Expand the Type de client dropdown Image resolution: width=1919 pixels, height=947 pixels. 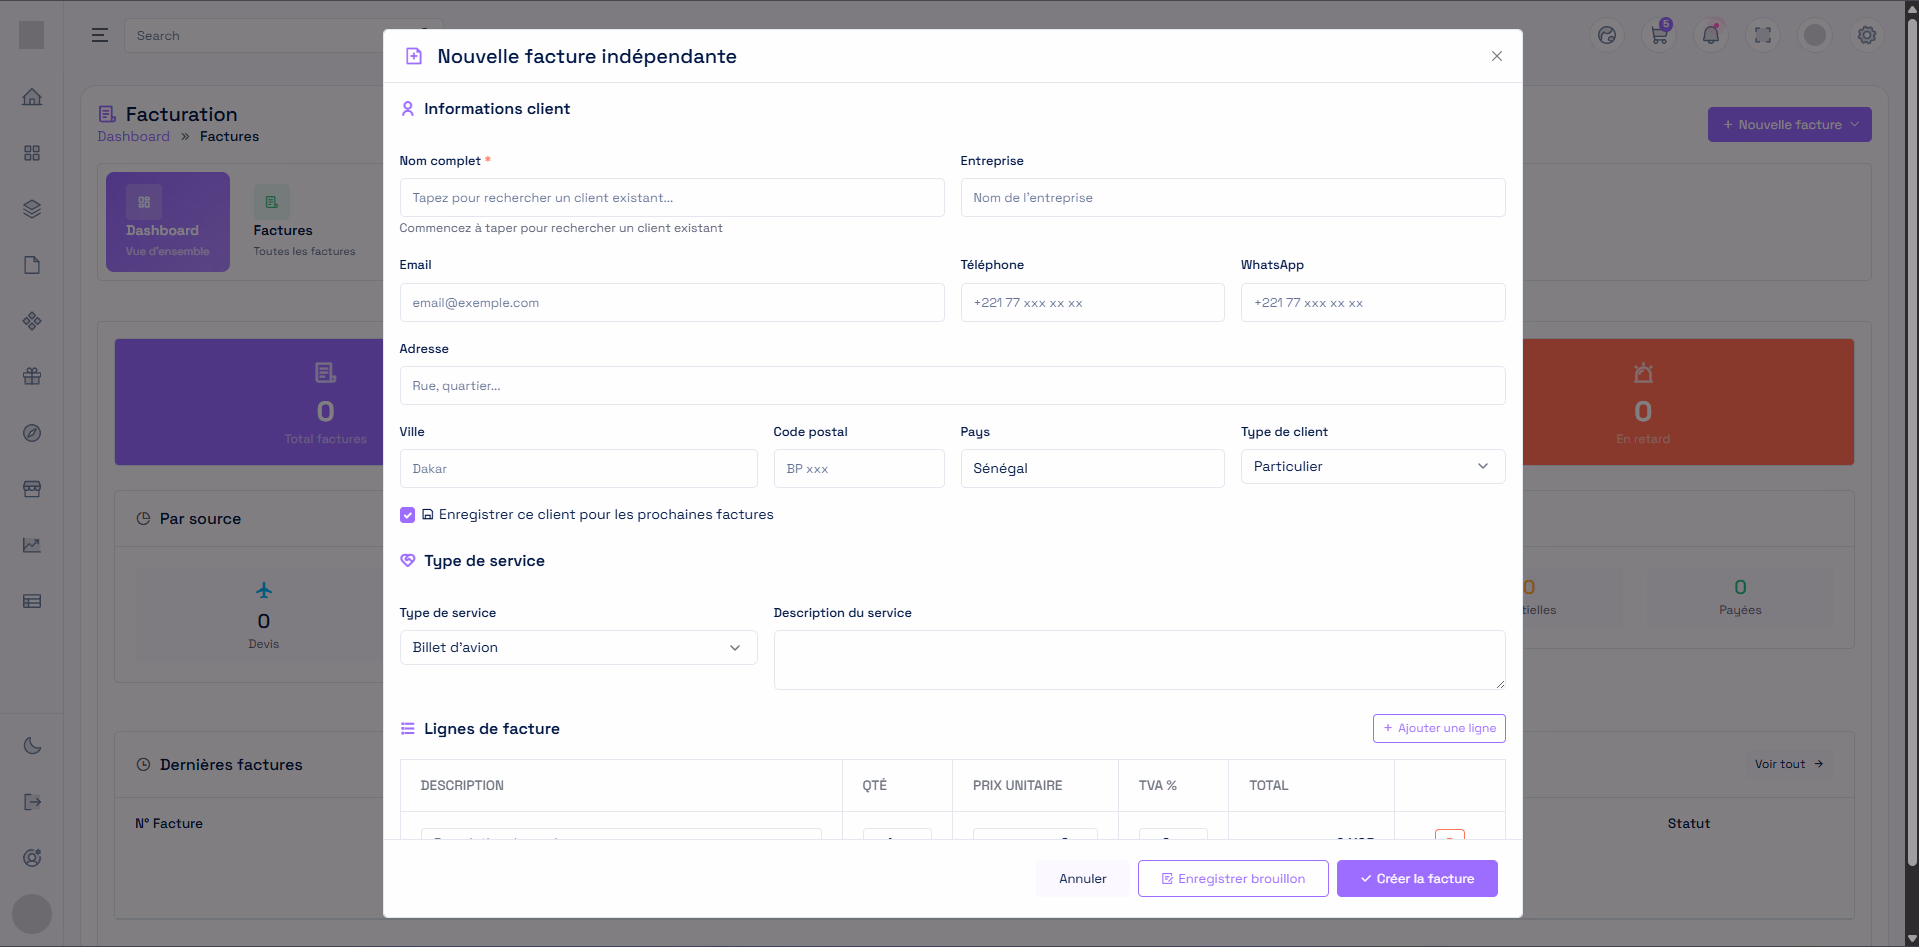(1372, 467)
